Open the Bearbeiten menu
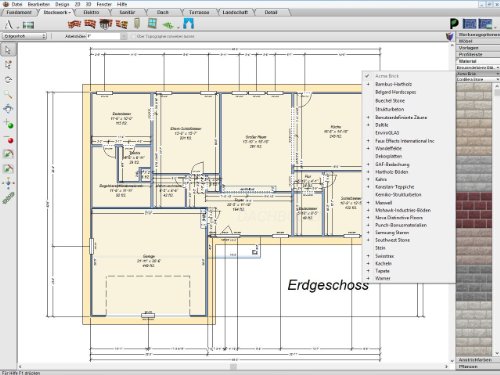500x375 pixels. coord(39,4)
